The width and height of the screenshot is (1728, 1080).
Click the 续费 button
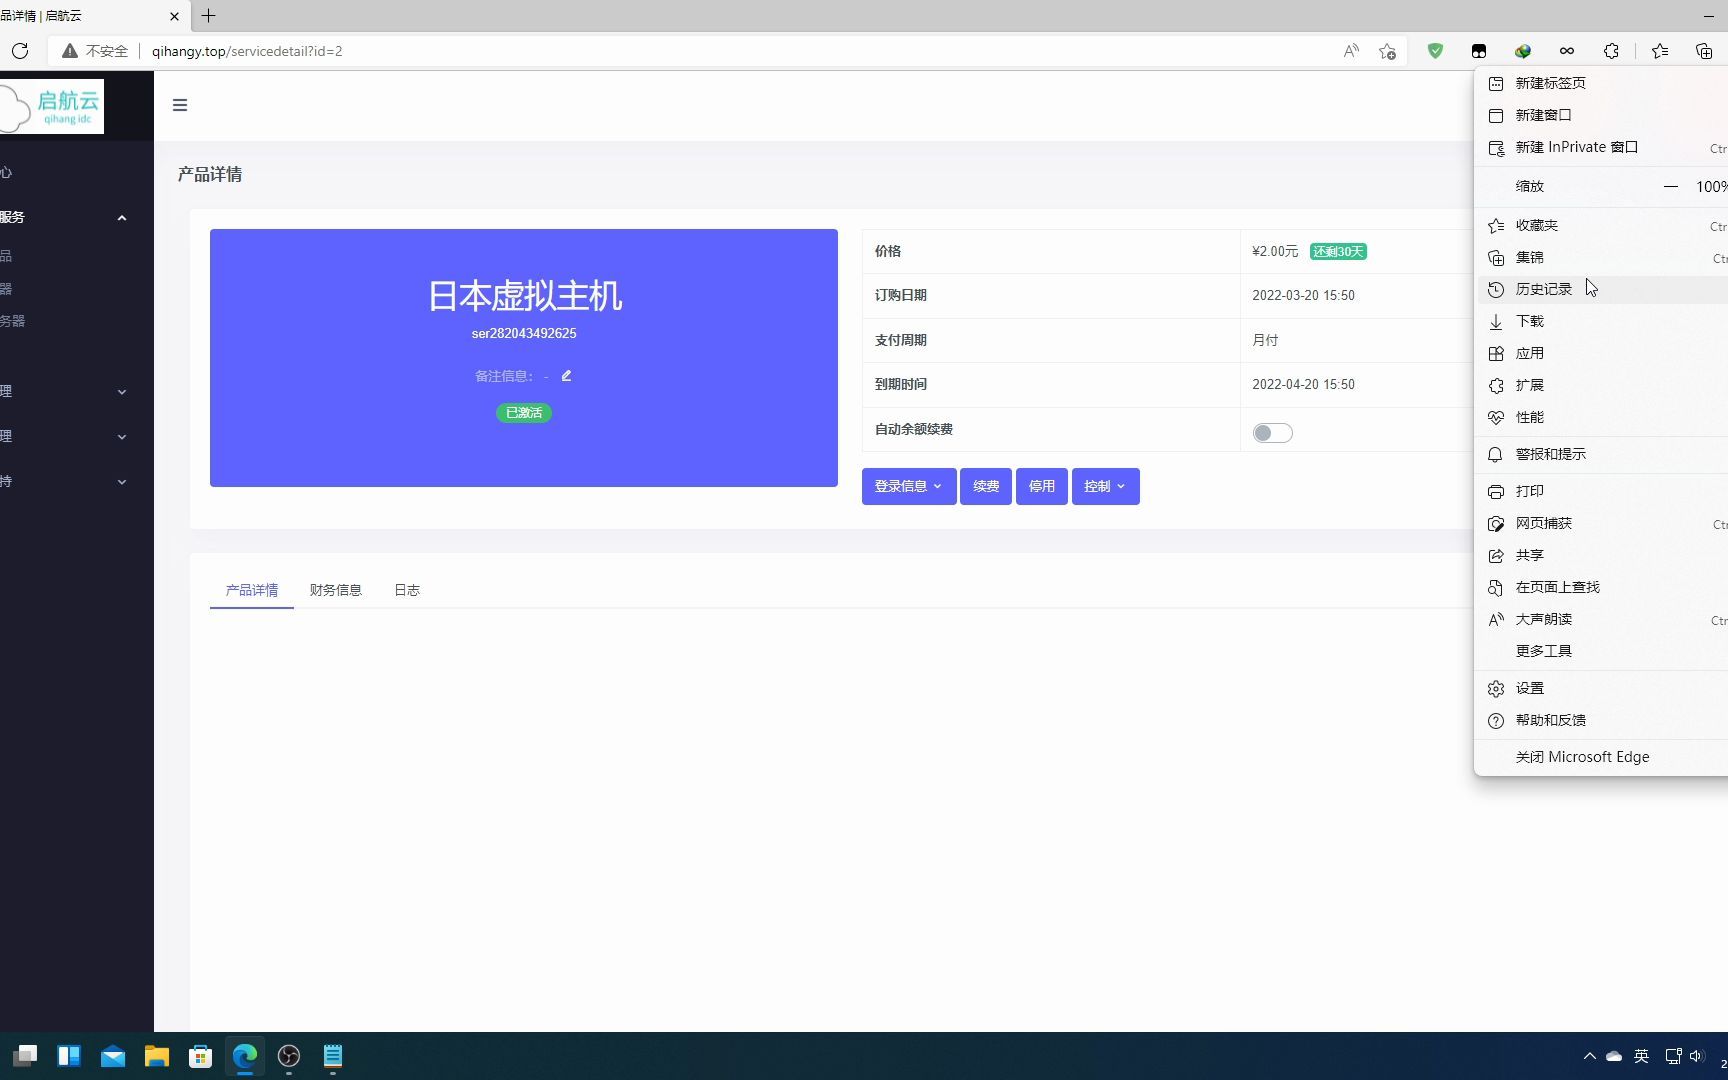[986, 486]
